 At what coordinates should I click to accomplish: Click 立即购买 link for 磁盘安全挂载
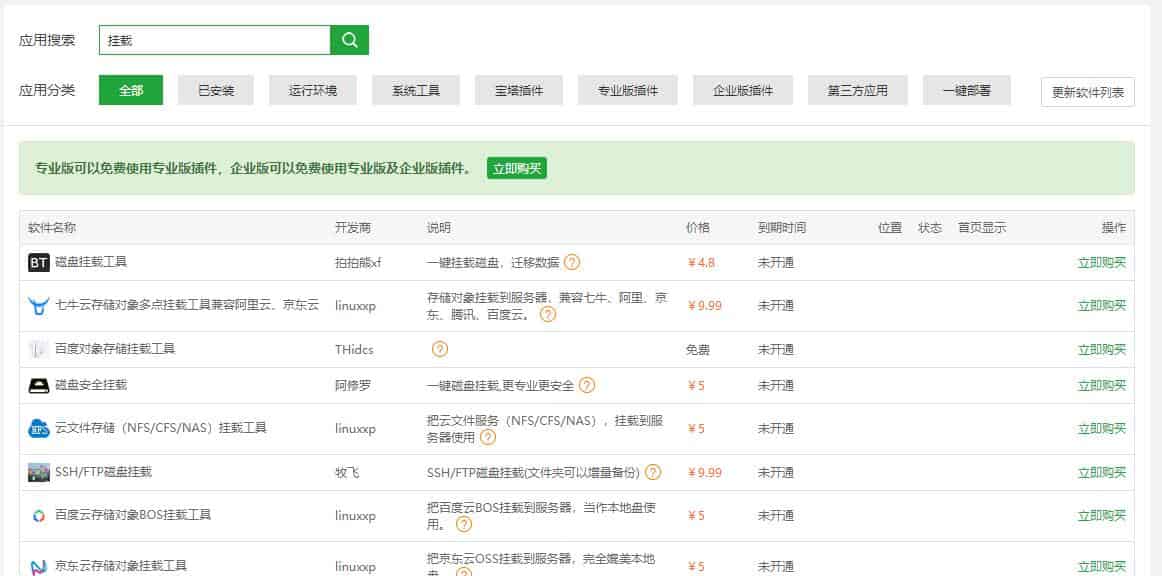click(1101, 386)
